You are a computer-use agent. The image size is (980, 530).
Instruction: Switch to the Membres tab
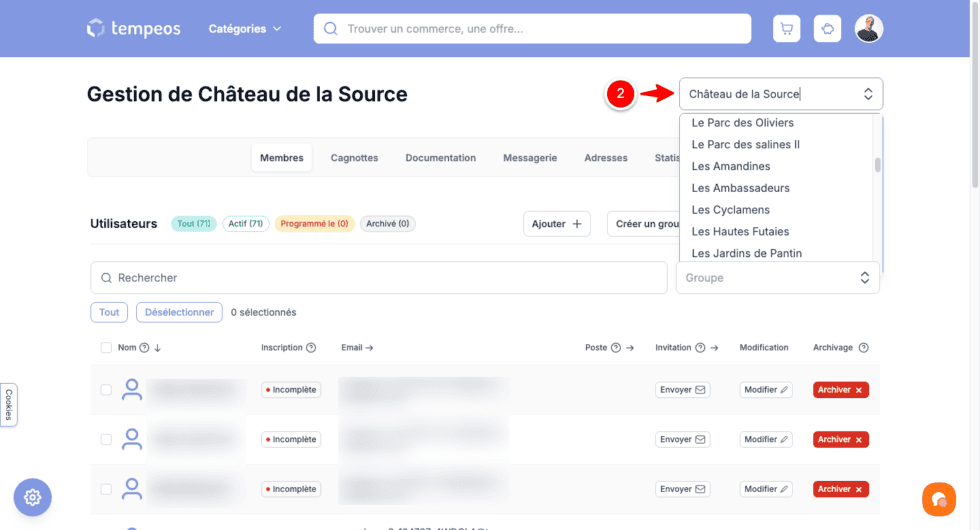[282, 158]
